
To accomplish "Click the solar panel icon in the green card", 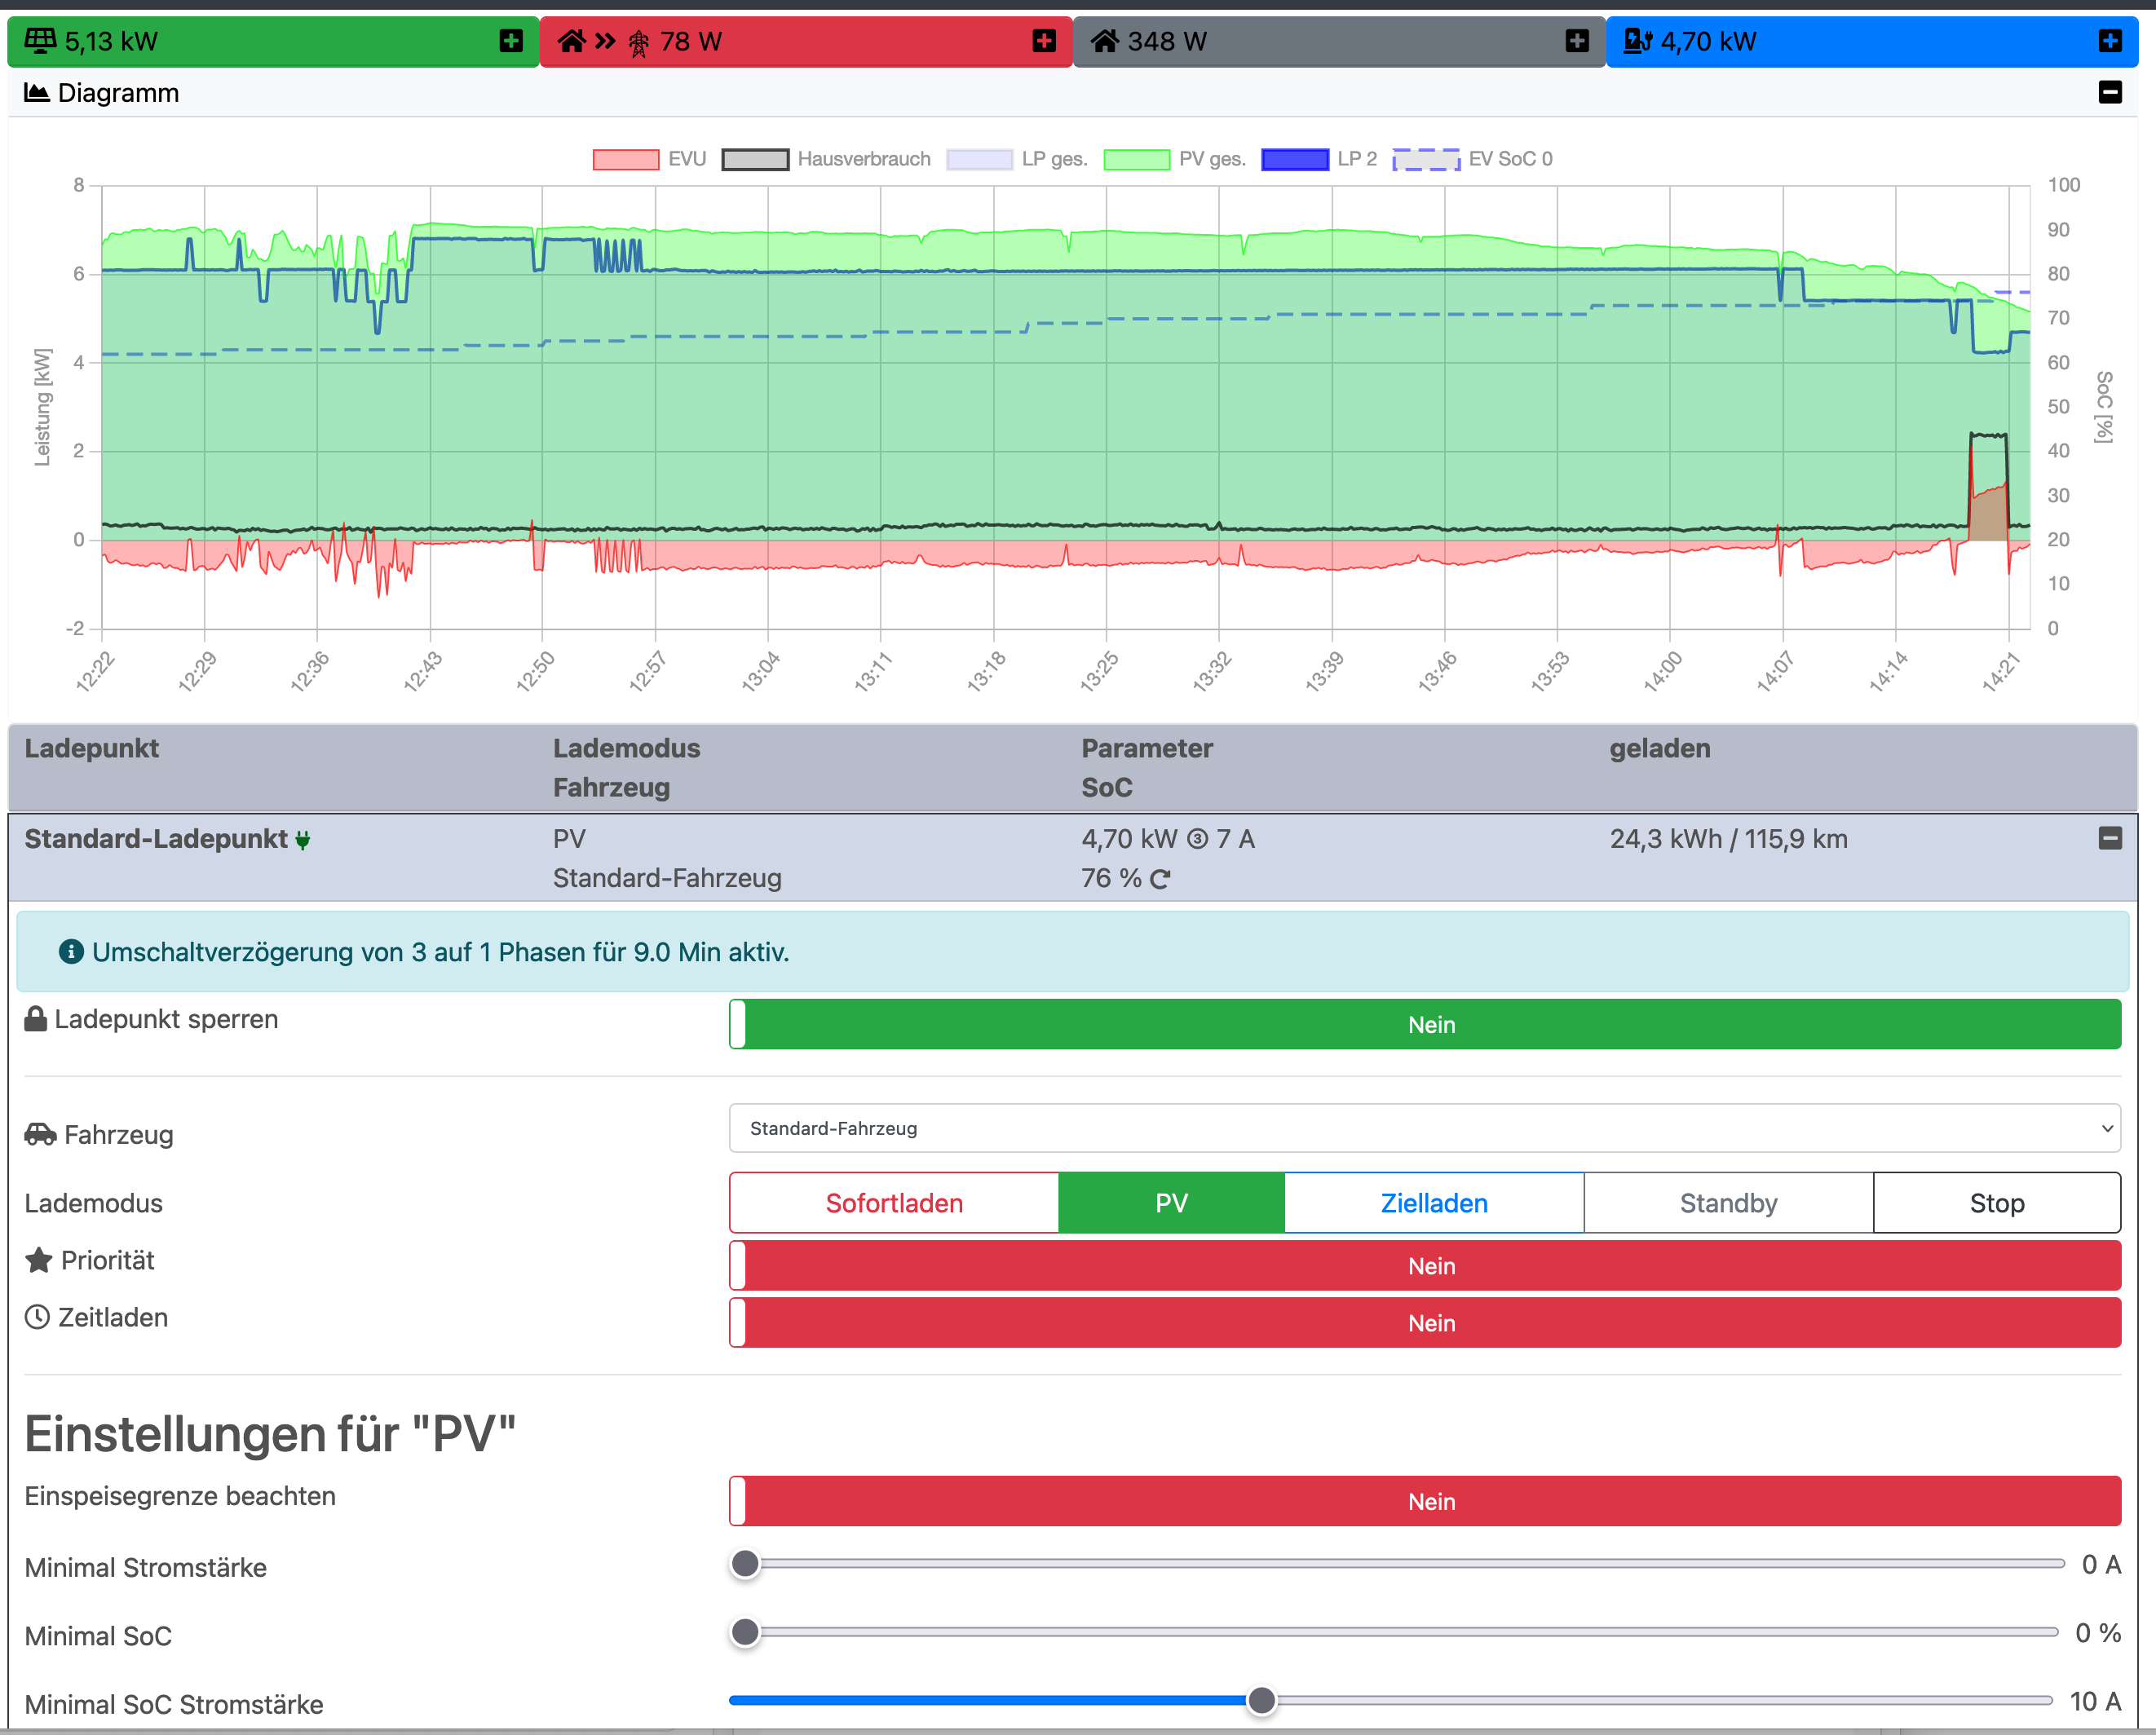I will tap(40, 41).
